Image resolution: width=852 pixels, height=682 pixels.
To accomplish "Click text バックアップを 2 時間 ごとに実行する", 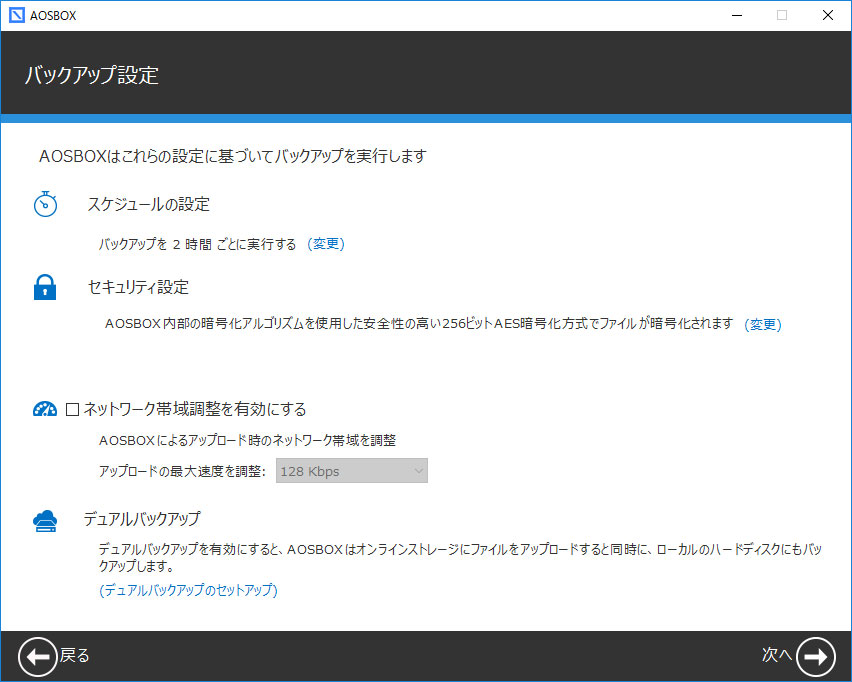I will (x=197, y=244).
